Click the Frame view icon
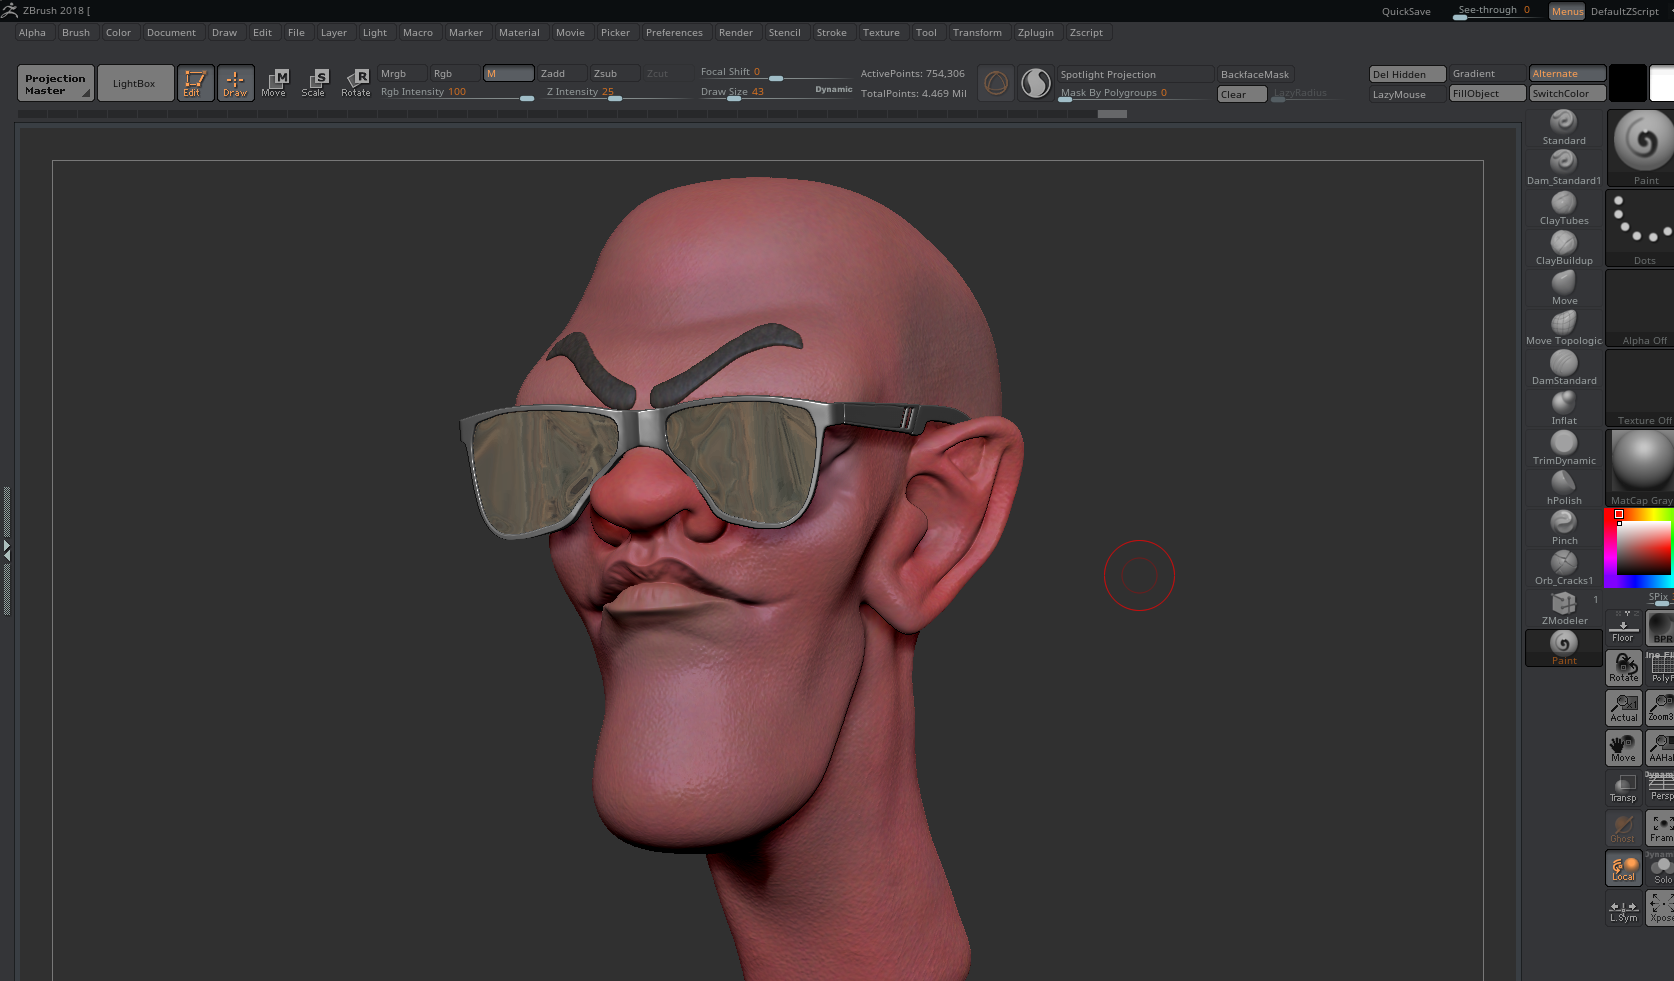Viewport: 1674px width, 981px height. 1660,828
